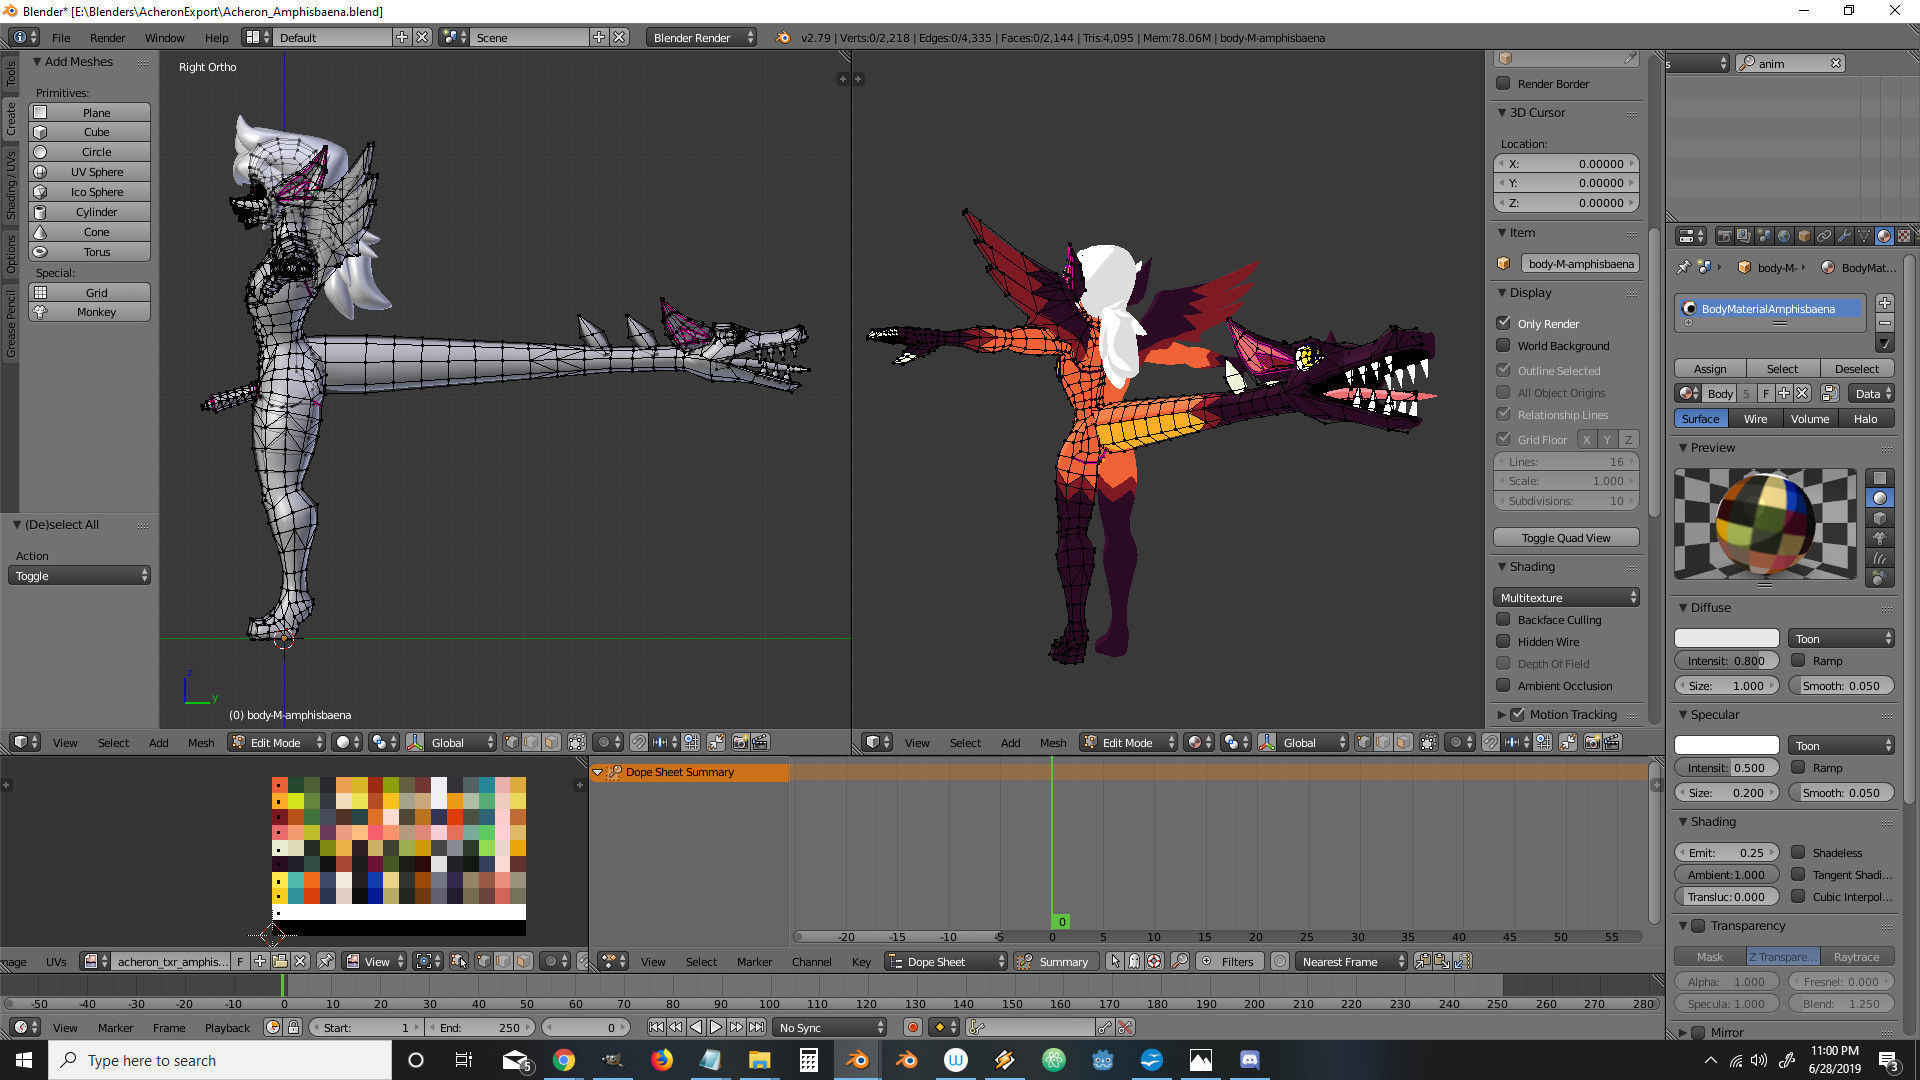This screenshot has height=1080, width=1920.
Task: Enable the Render Border checkbox
Action: [x=1503, y=83]
